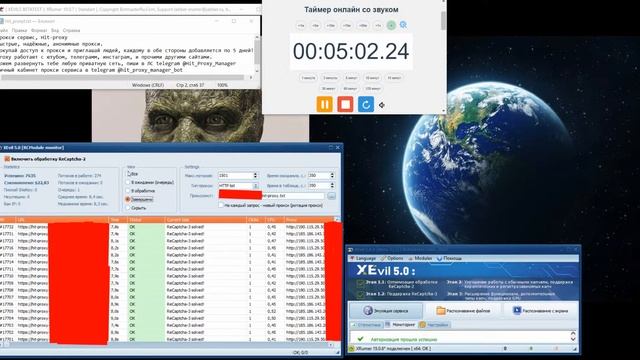Pause the online timer
This screenshot has width=640, height=360.
click(325, 104)
